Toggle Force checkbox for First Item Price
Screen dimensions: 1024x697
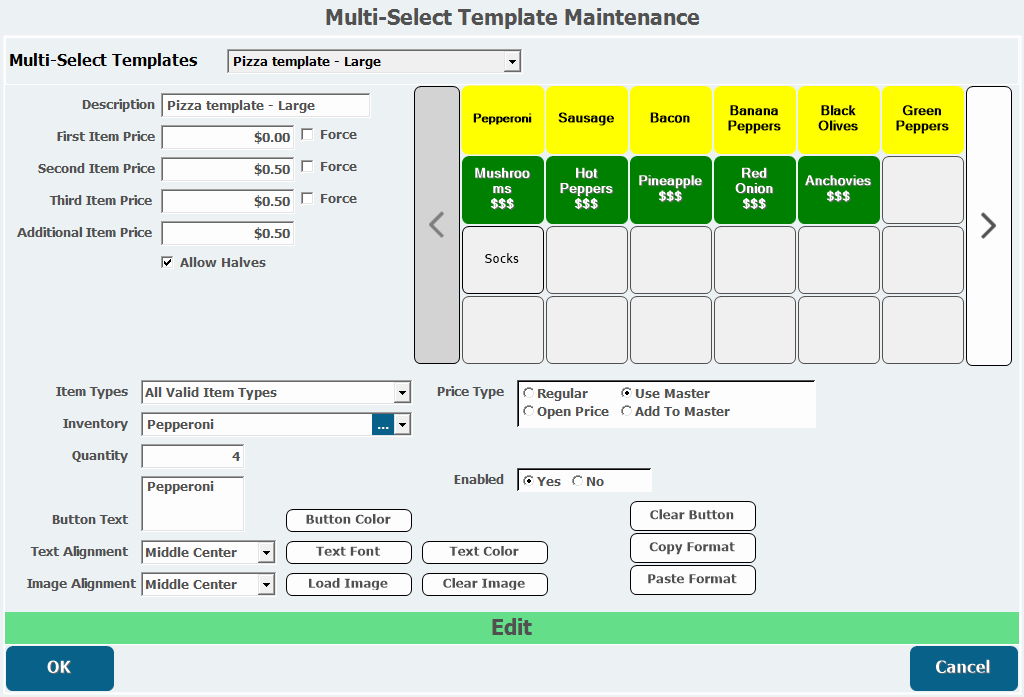[x=308, y=135]
